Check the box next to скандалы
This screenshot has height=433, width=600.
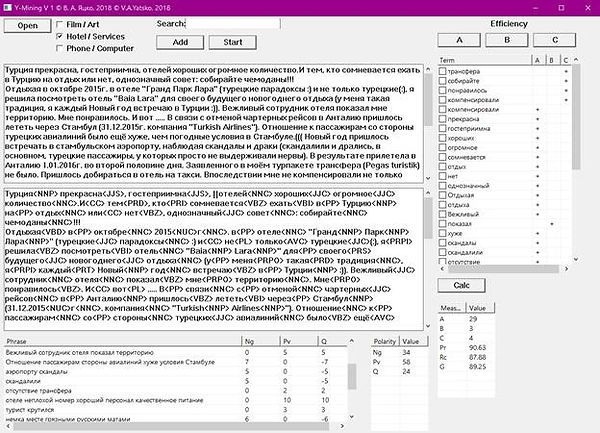442,243
